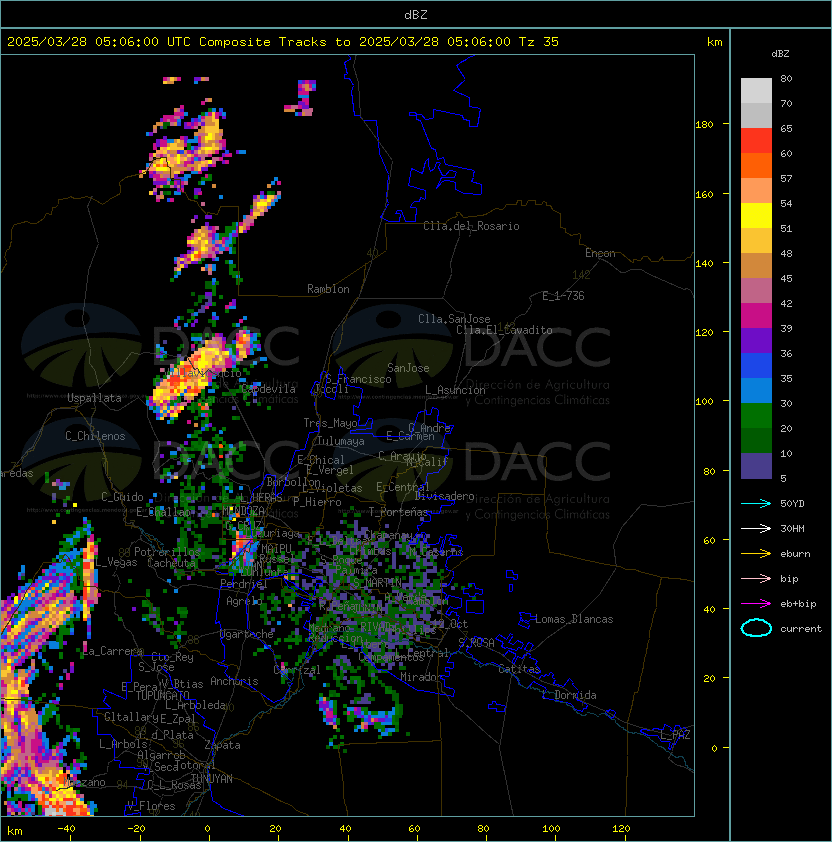The image size is (832, 842).
Task: Click the cyan ellipse marked current
Action: (756, 628)
